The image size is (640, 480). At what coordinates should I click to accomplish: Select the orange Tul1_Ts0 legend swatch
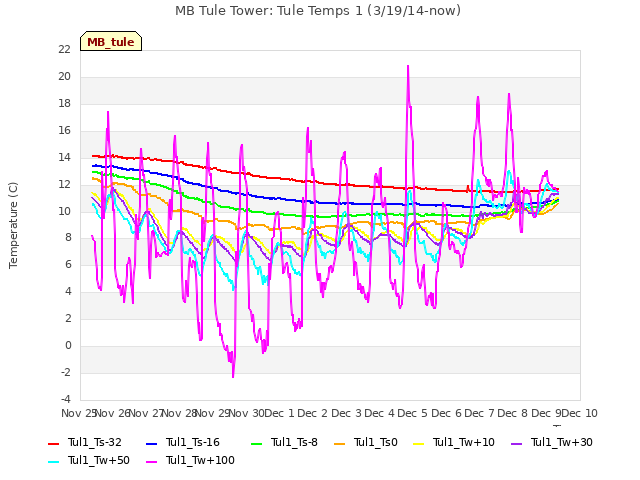pyautogui.click(x=340, y=443)
